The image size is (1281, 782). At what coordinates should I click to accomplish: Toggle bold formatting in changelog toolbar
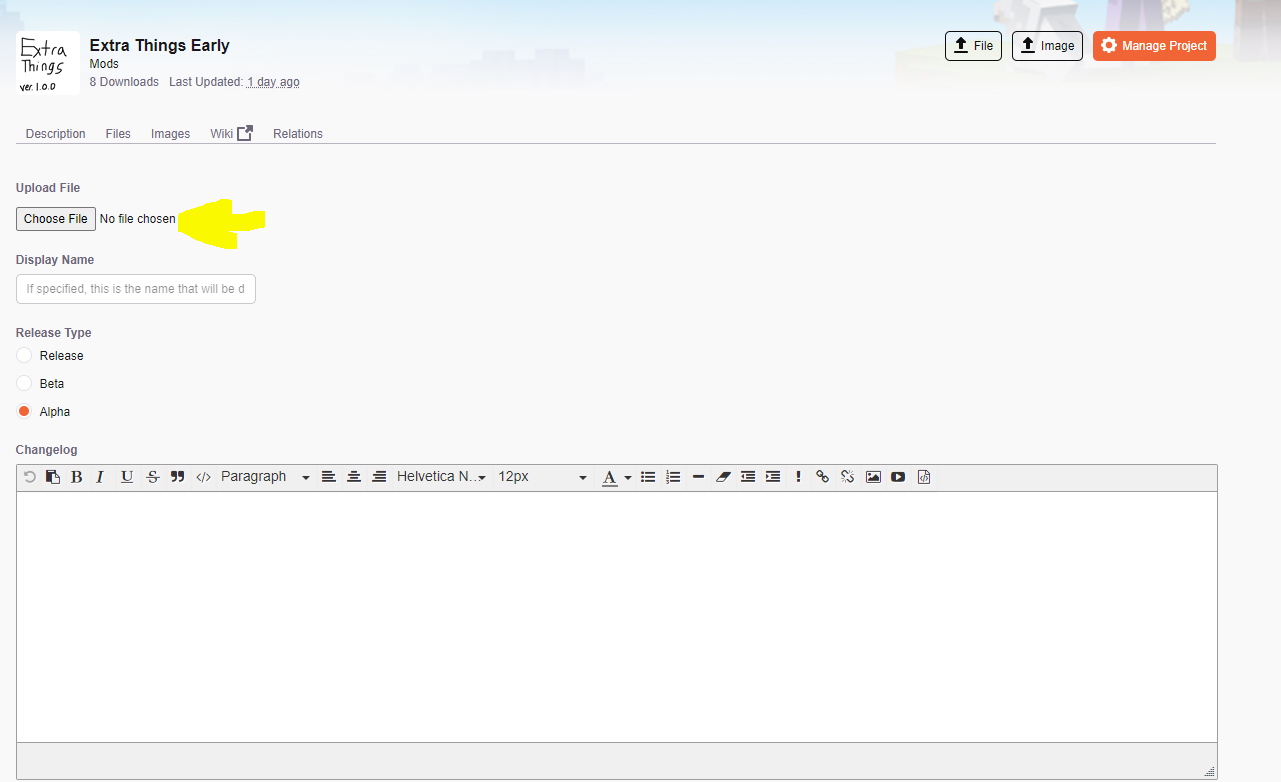pos(77,477)
